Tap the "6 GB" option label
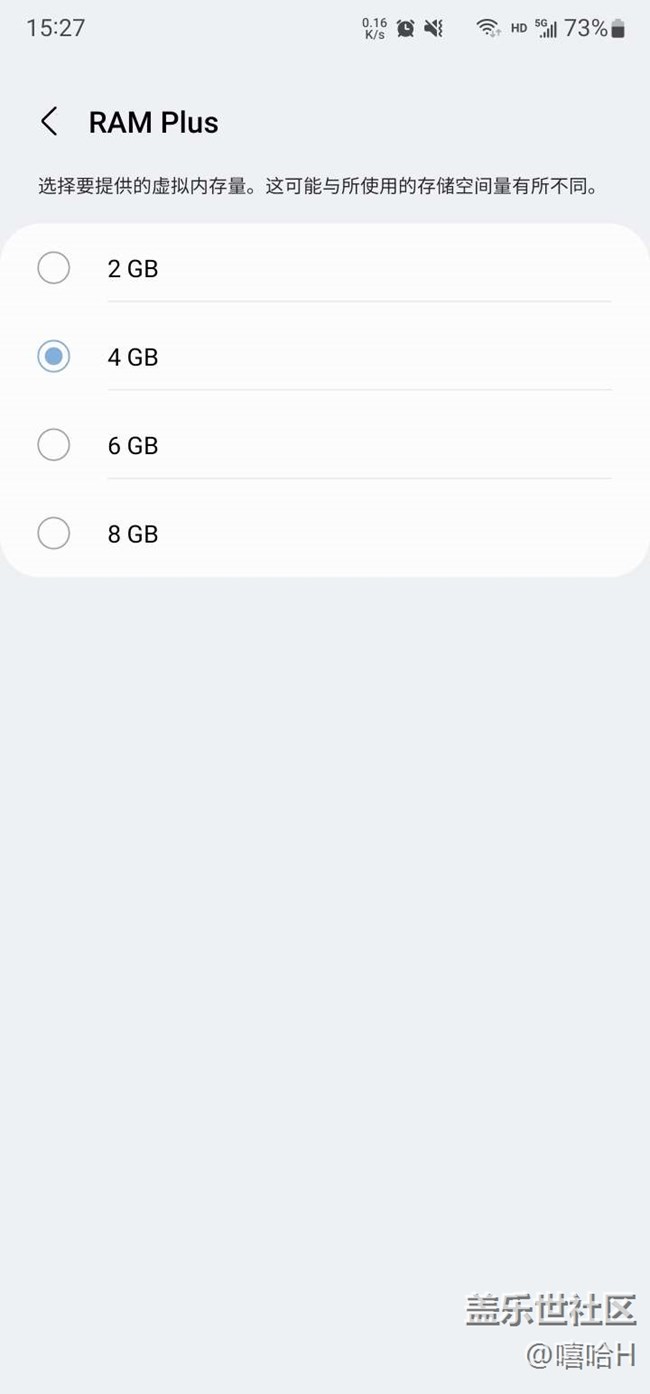 133,446
